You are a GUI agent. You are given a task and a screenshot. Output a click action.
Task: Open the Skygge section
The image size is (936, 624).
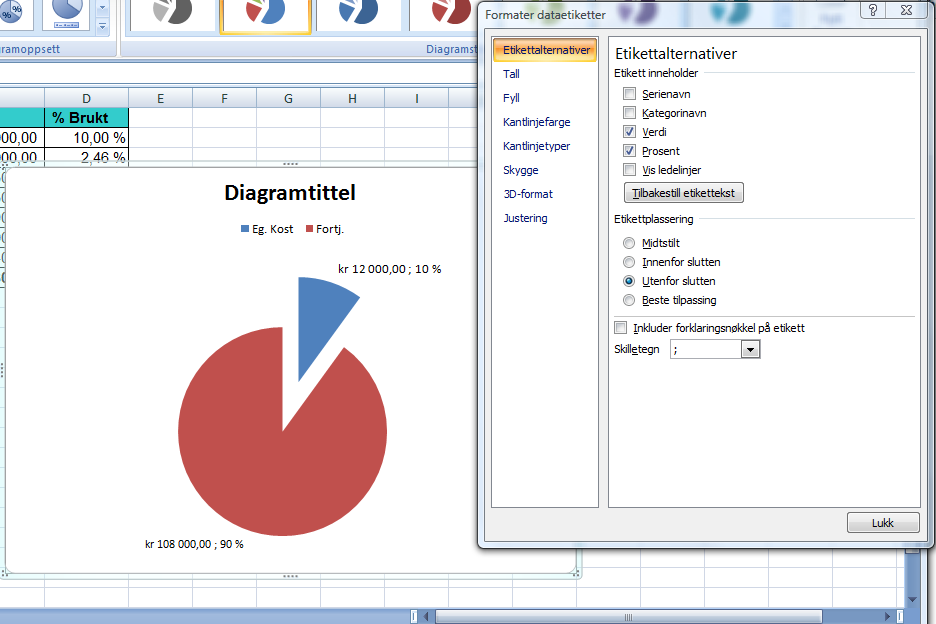click(521, 170)
